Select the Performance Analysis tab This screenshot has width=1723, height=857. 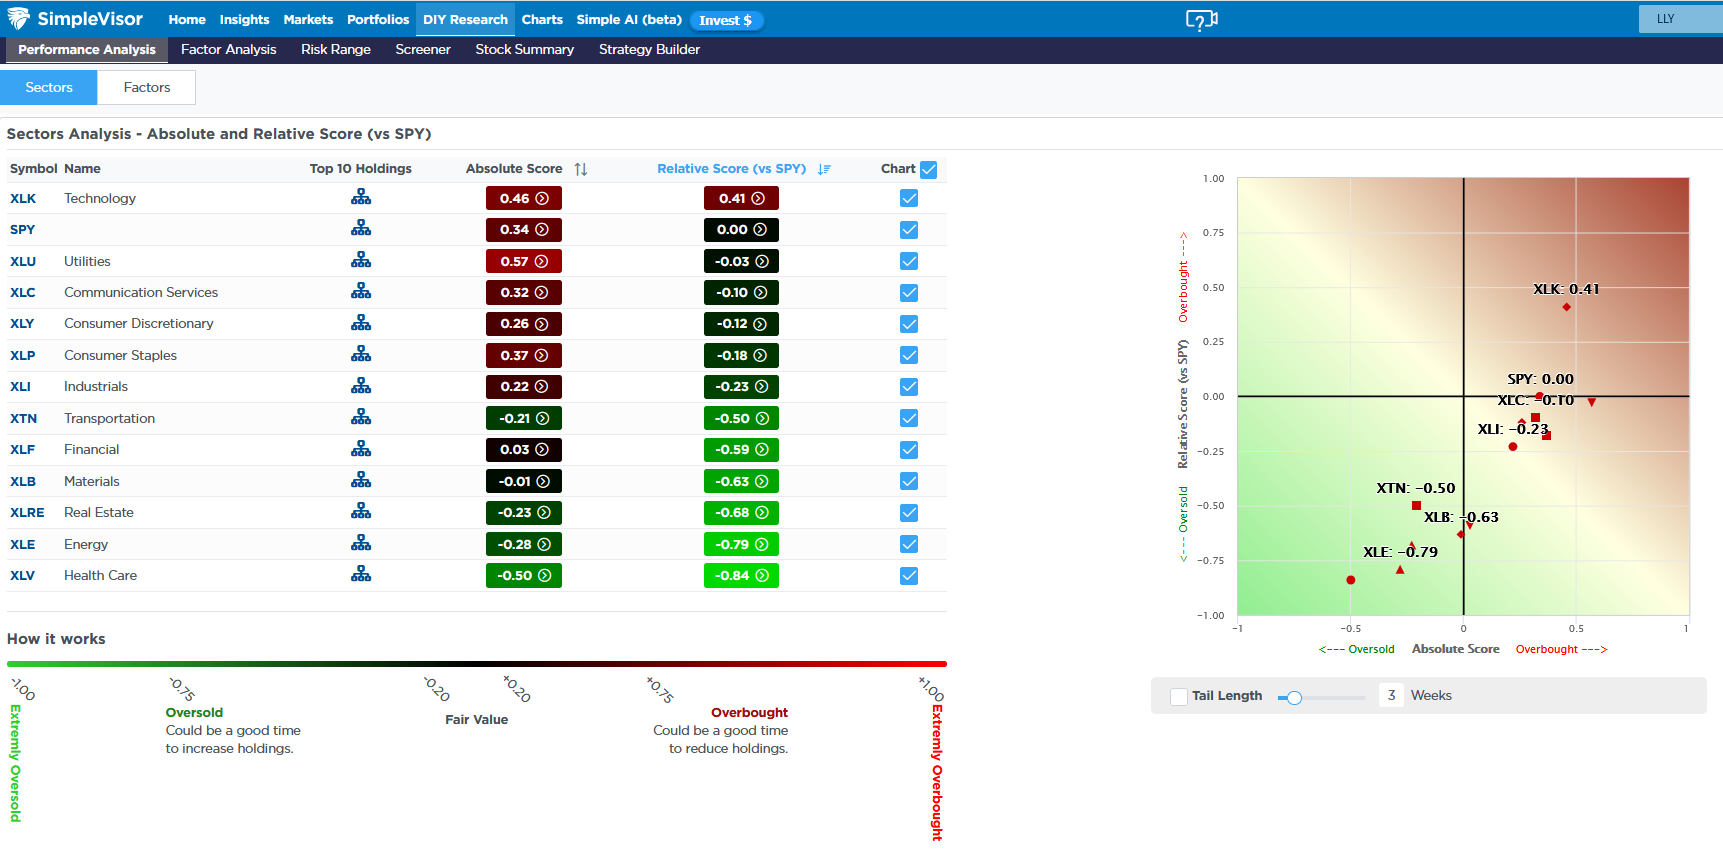click(87, 49)
